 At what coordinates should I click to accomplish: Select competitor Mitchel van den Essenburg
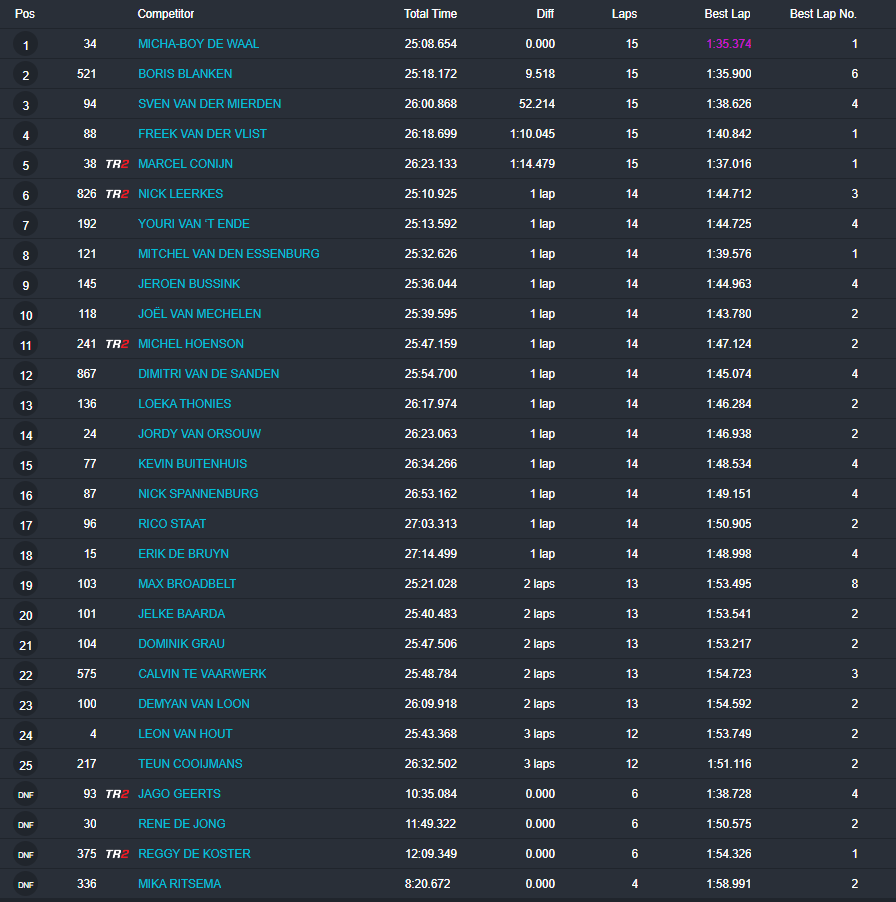pyautogui.click(x=228, y=254)
